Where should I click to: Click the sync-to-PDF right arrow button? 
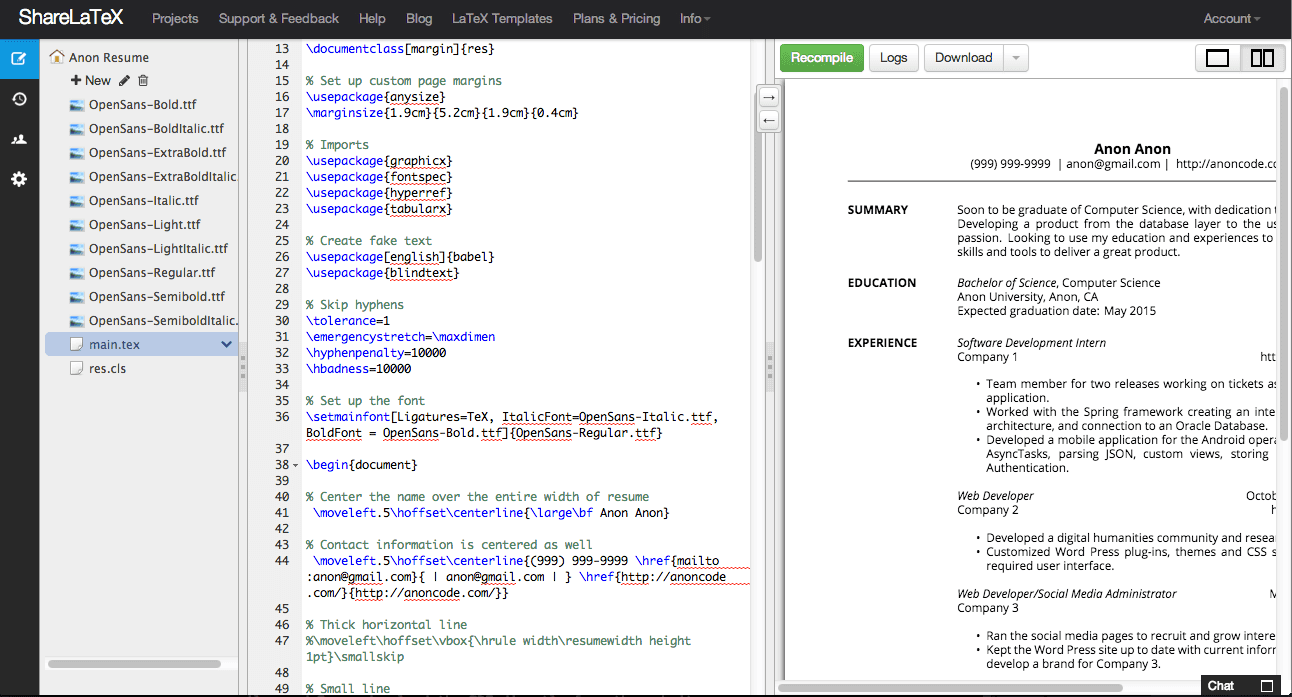[768, 97]
